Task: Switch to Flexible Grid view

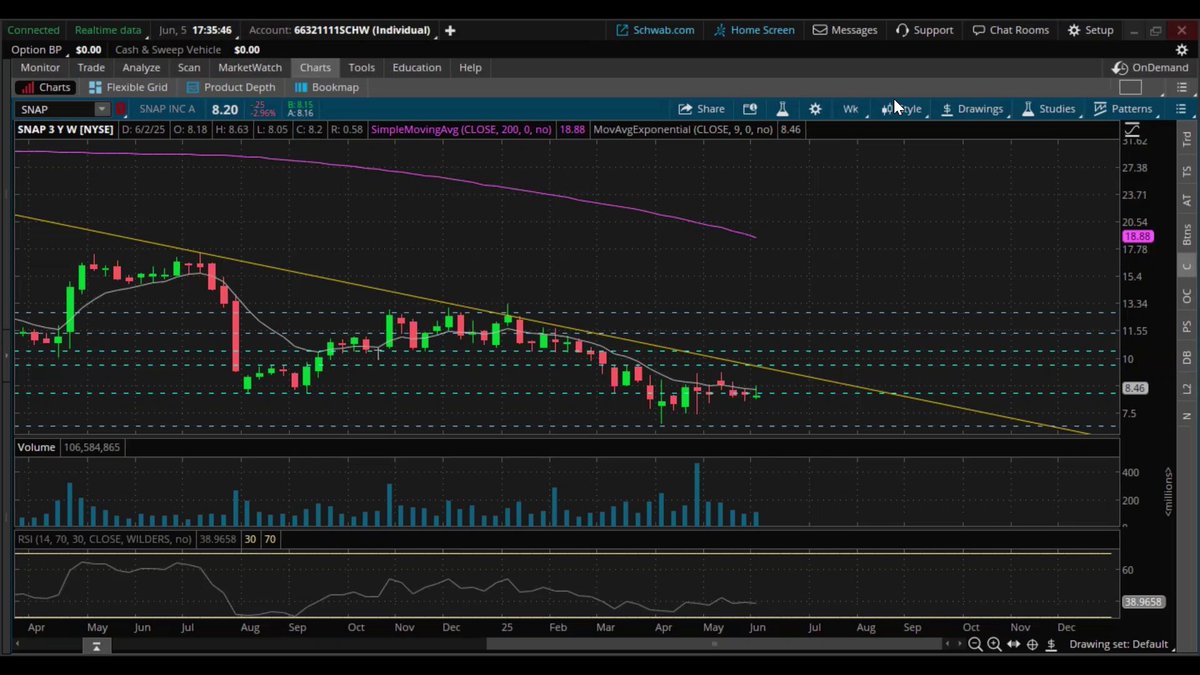Action: pyautogui.click(x=127, y=87)
